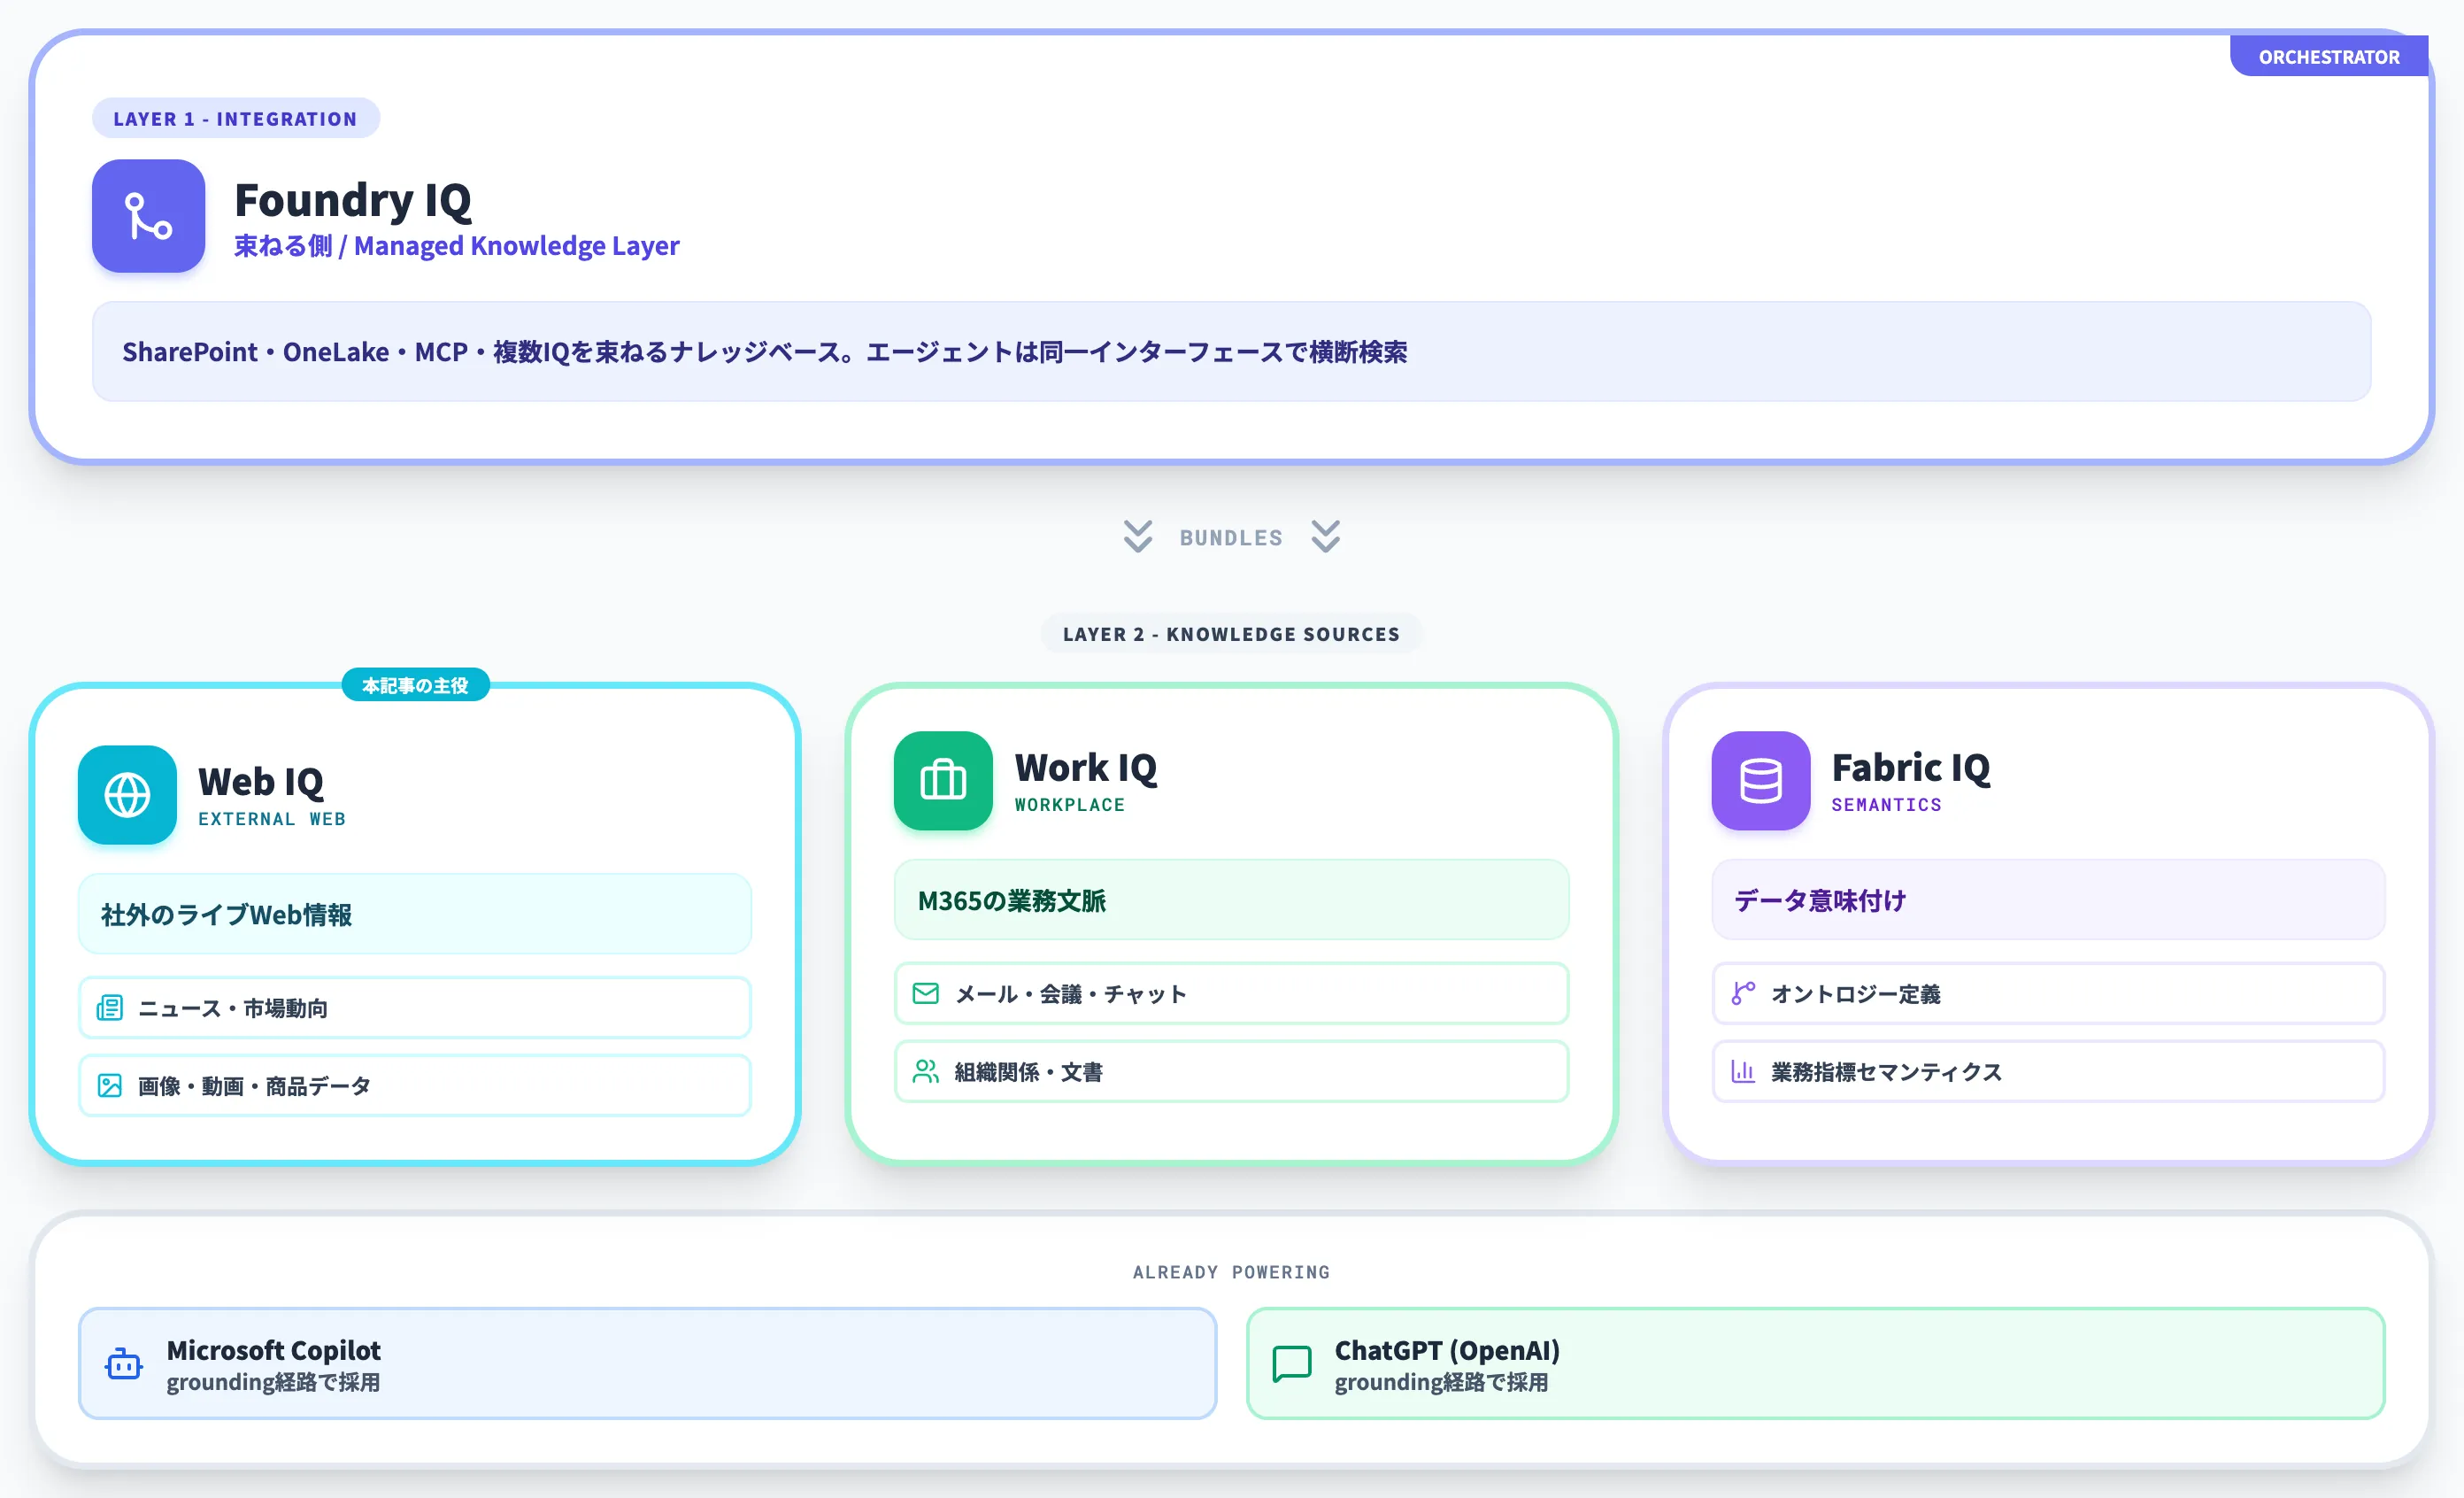The width and height of the screenshot is (2464, 1498).
Task: Click grounding経路で採用 under Microsoft Copilot
Action: pyautogui.click(x=273, y=1383)
